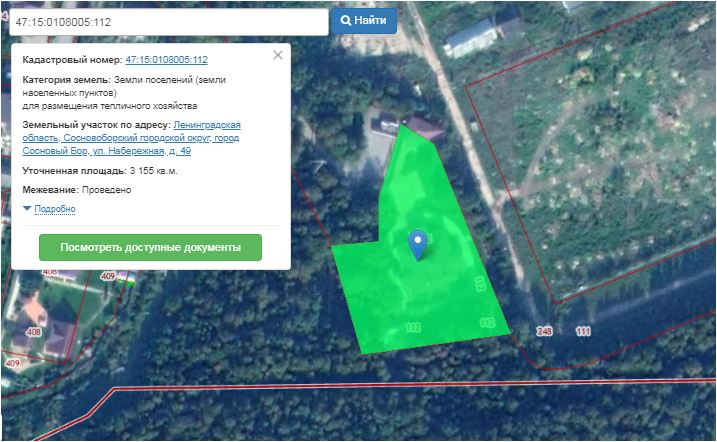This screenshot has width=717, height=442.
Task: Click the blue location pin on the parcel
Action: (419, 243)
